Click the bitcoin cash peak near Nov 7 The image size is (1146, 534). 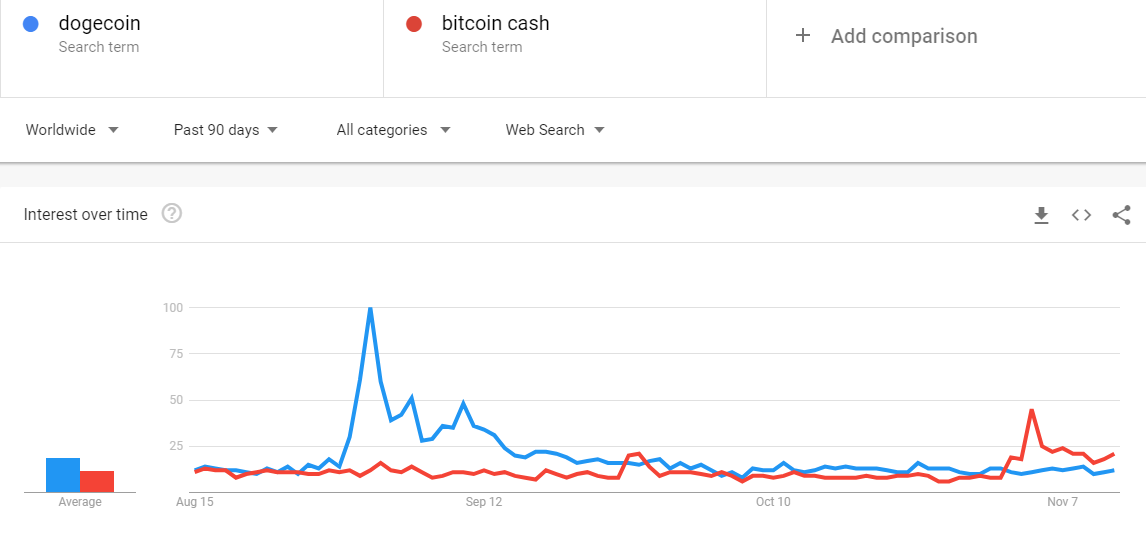pyautogui.click(x=1031, y=411)
